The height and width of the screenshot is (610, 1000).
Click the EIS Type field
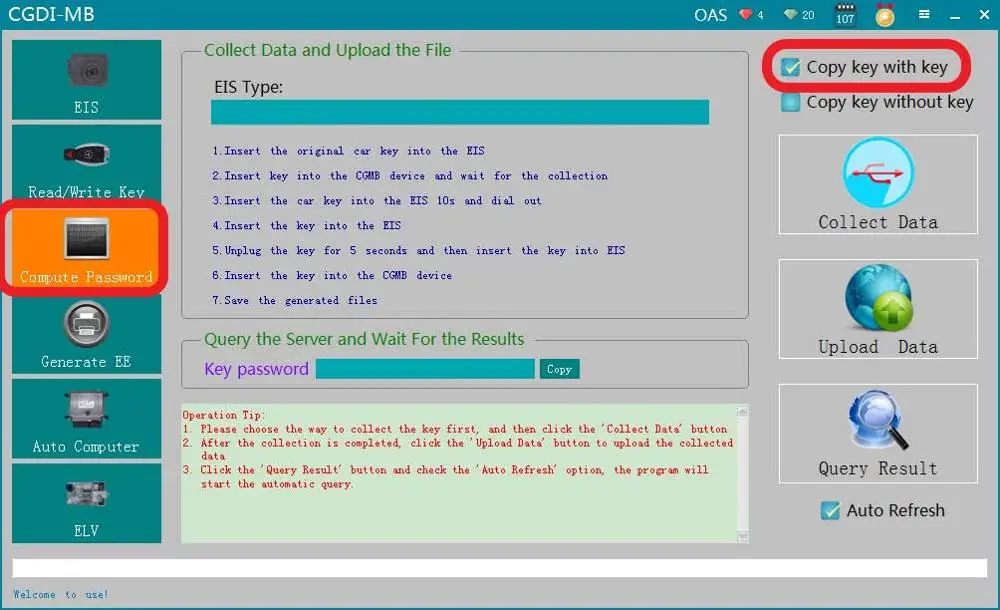[x=460, y=112]
